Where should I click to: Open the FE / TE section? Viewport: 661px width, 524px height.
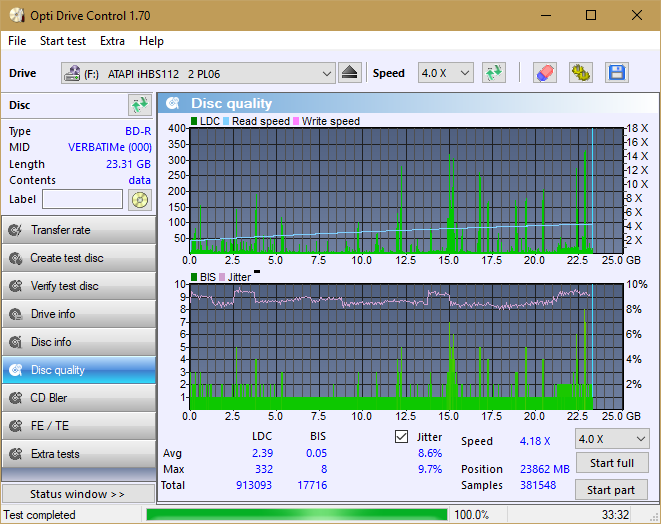[x=79, y=426]
